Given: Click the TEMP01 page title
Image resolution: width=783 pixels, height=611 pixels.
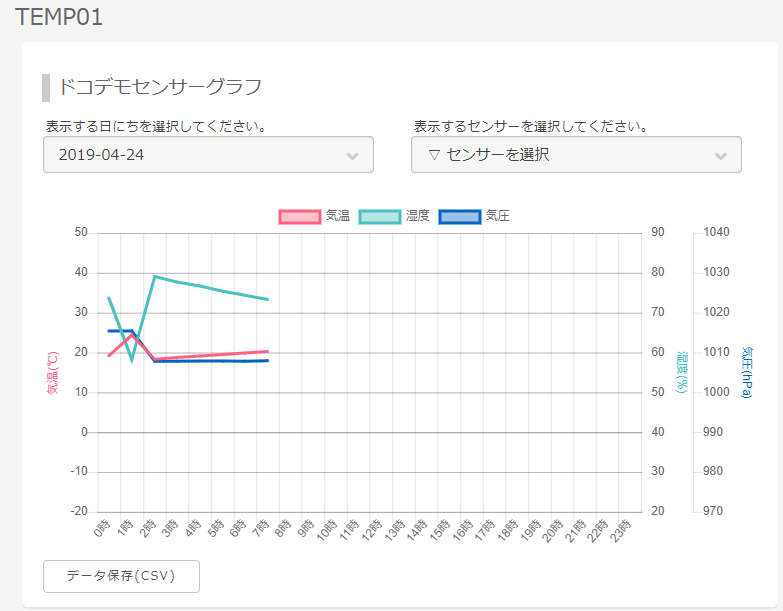Looking at the screenshot, I should (59, 17).
